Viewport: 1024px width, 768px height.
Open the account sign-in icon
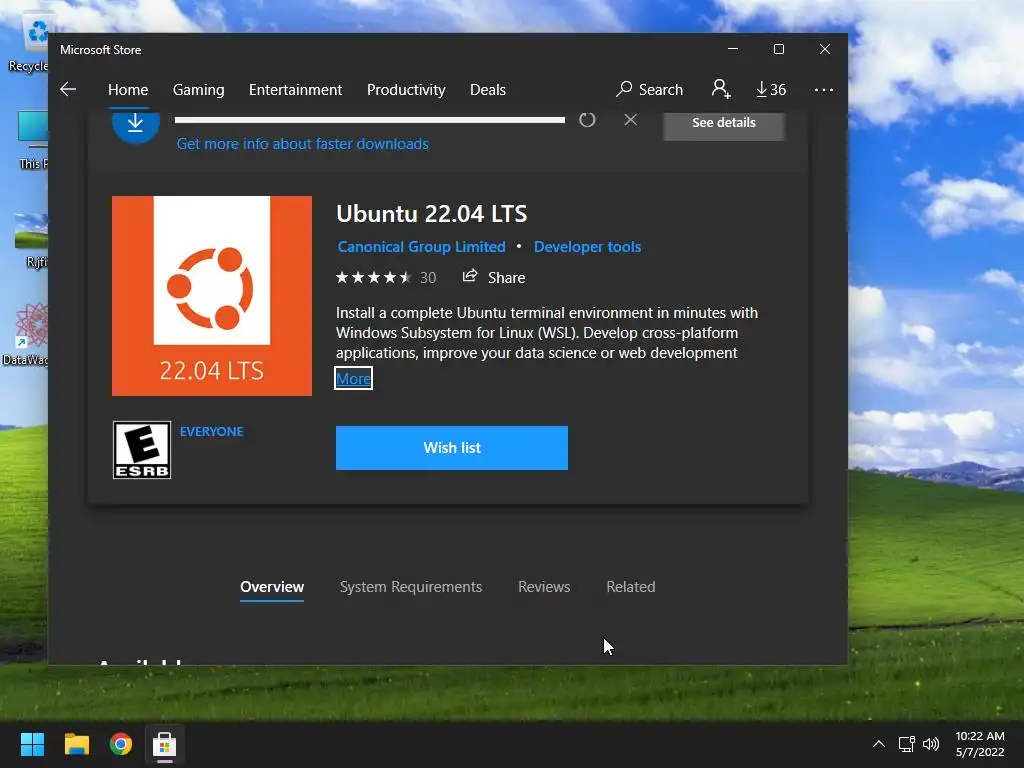721,89
